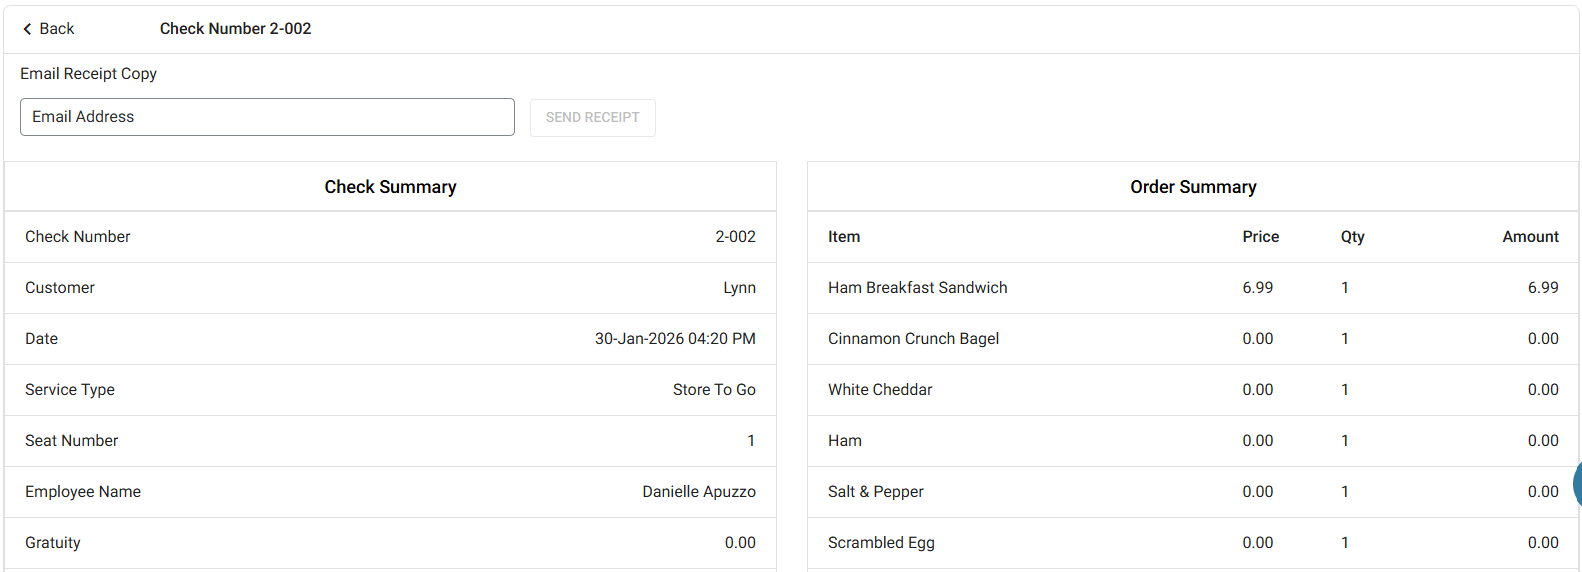Click the Order Summary table header
This screenshot has width=1582, height=572.
click(1193, 187)
